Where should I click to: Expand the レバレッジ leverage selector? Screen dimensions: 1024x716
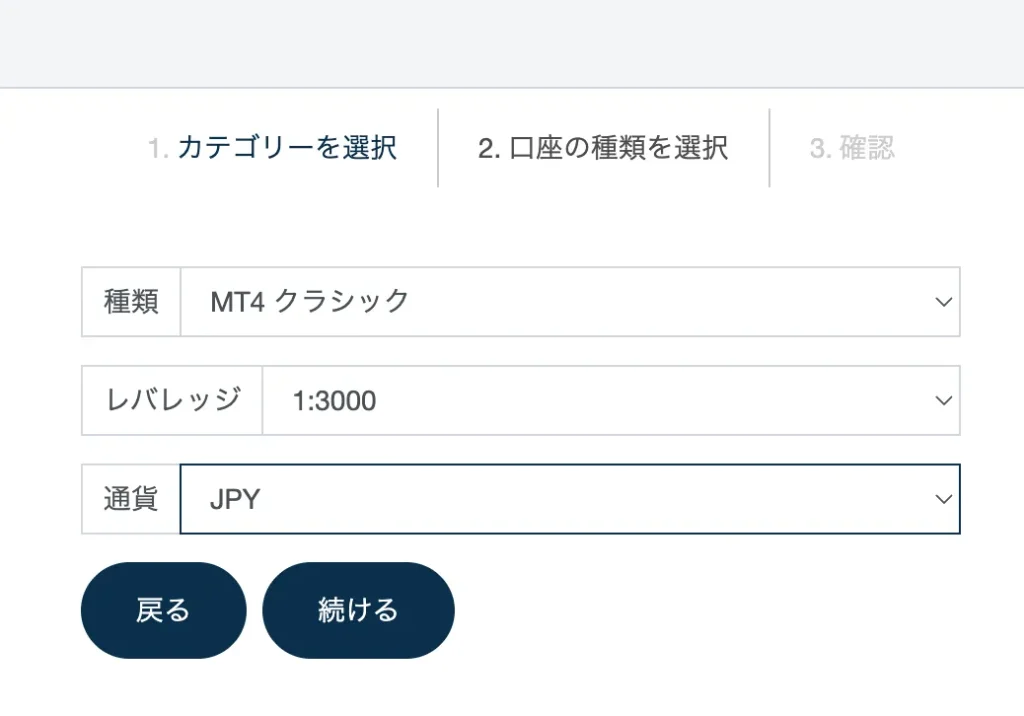point(600,400)
